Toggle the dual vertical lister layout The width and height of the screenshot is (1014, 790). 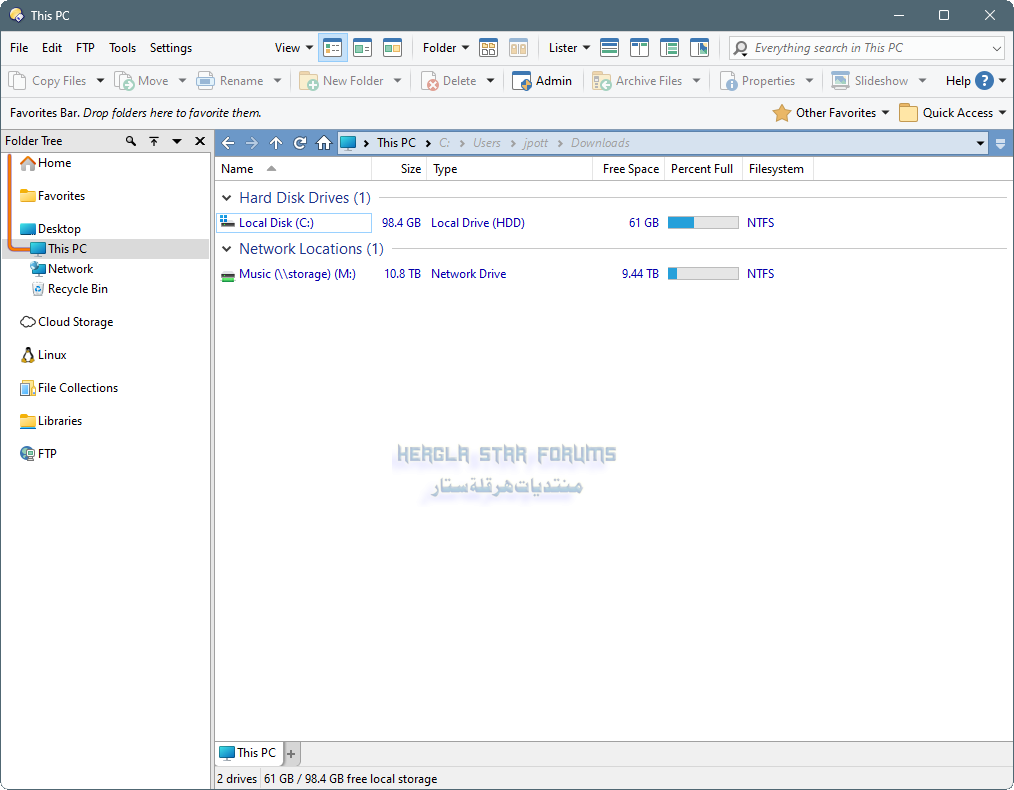pyautogui.click(x=640, y=48)
